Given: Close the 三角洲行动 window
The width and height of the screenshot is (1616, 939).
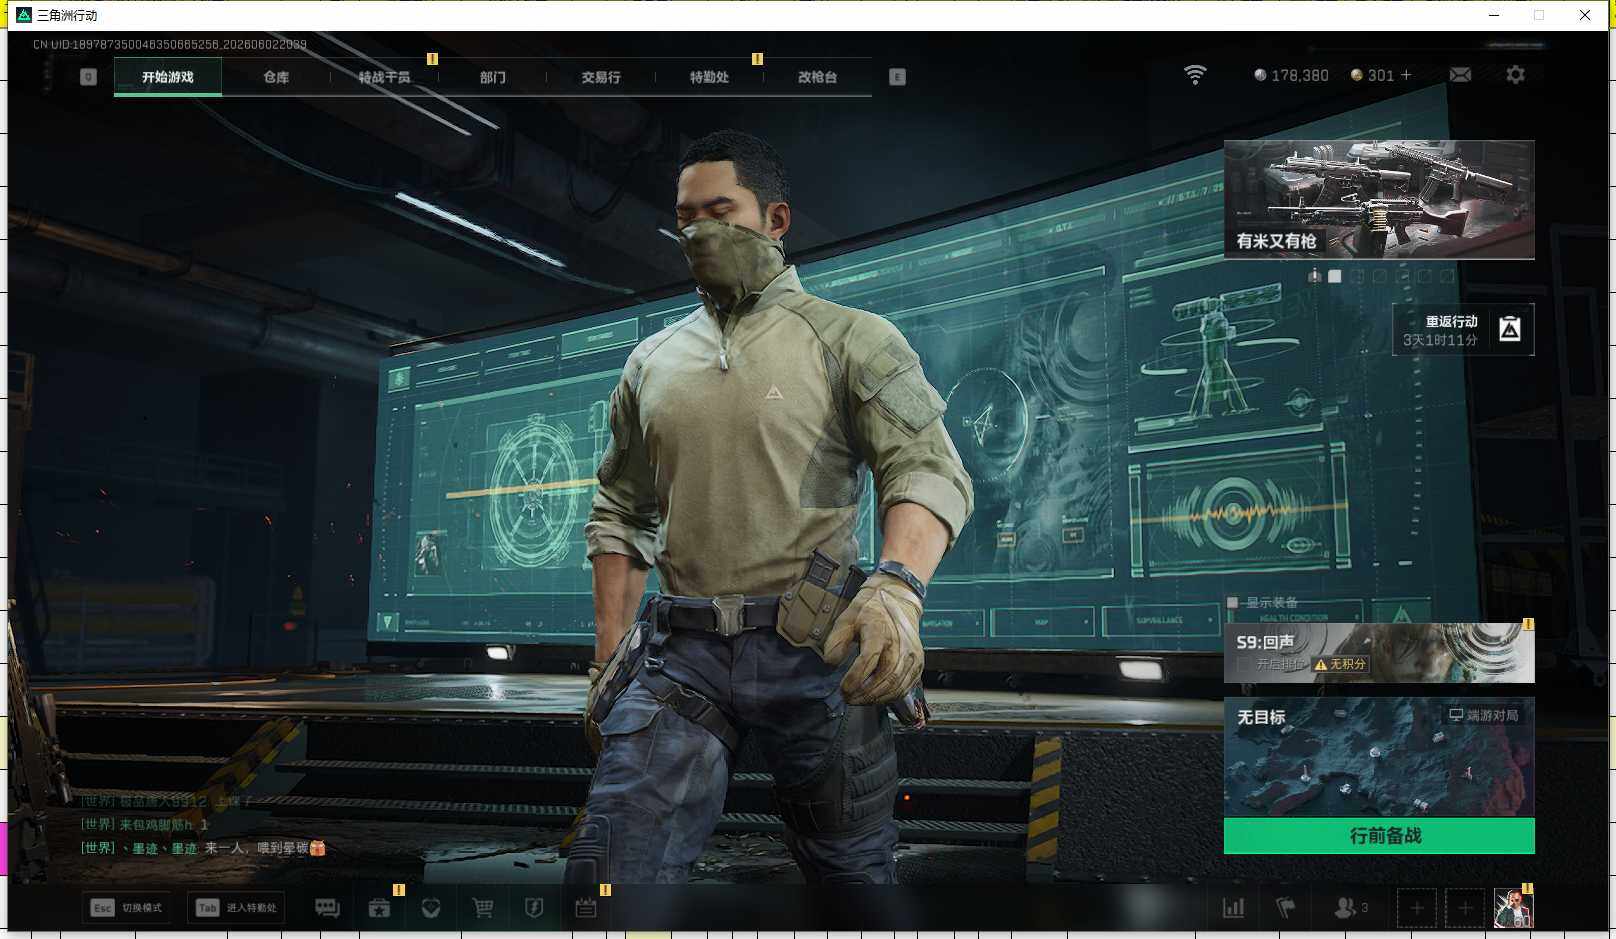Looking at the screenshot, I should pos(1585,15).
